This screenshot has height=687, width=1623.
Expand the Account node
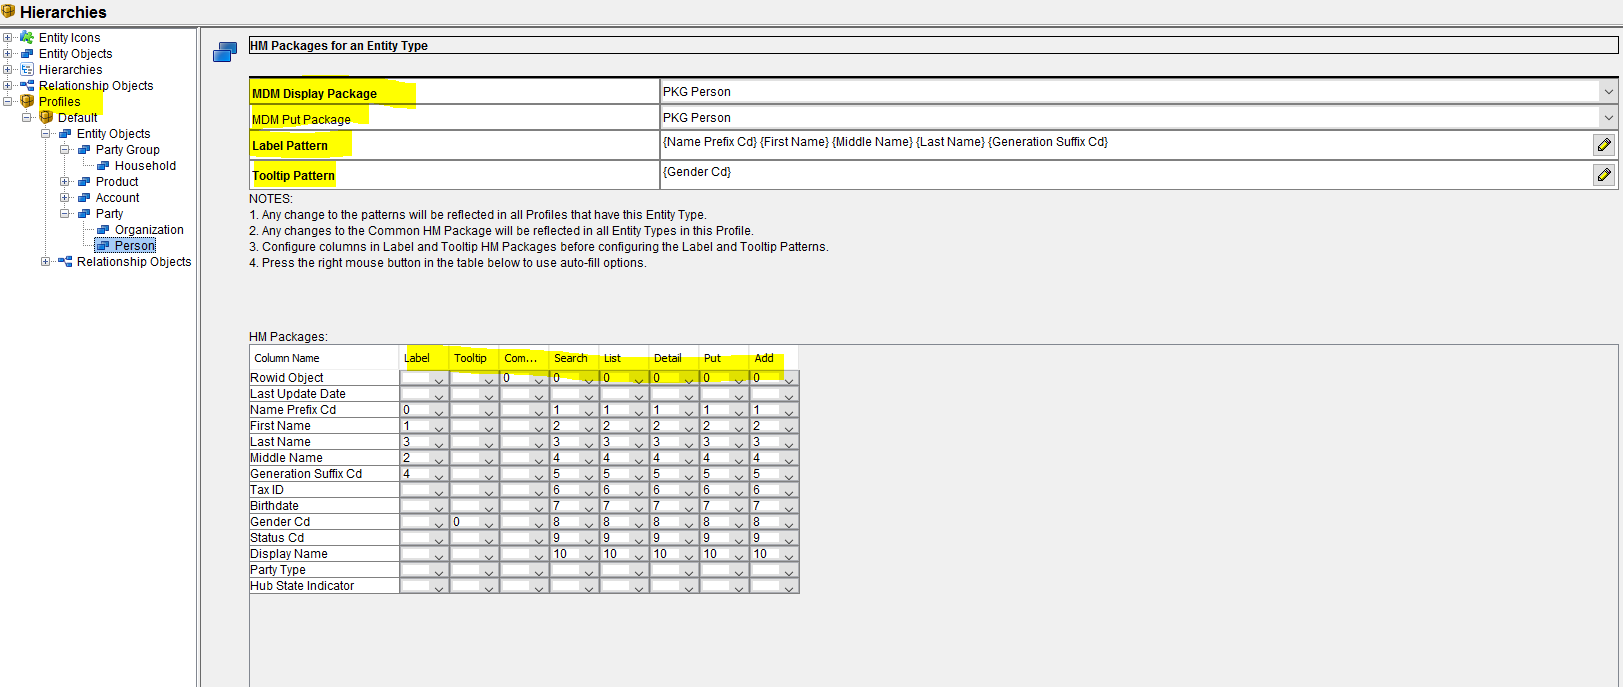65,198
